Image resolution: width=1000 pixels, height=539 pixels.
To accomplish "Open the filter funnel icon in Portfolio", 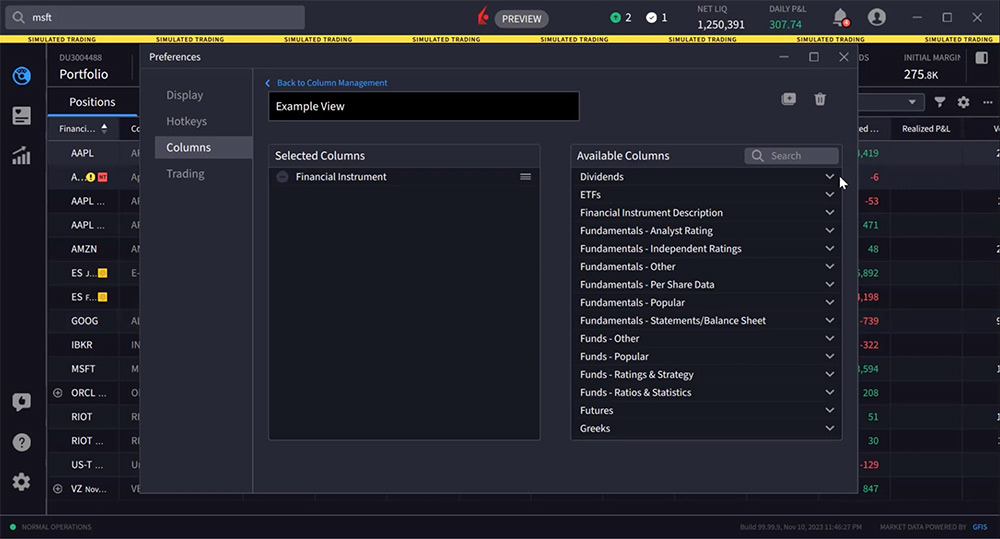I will click(940, 102).
